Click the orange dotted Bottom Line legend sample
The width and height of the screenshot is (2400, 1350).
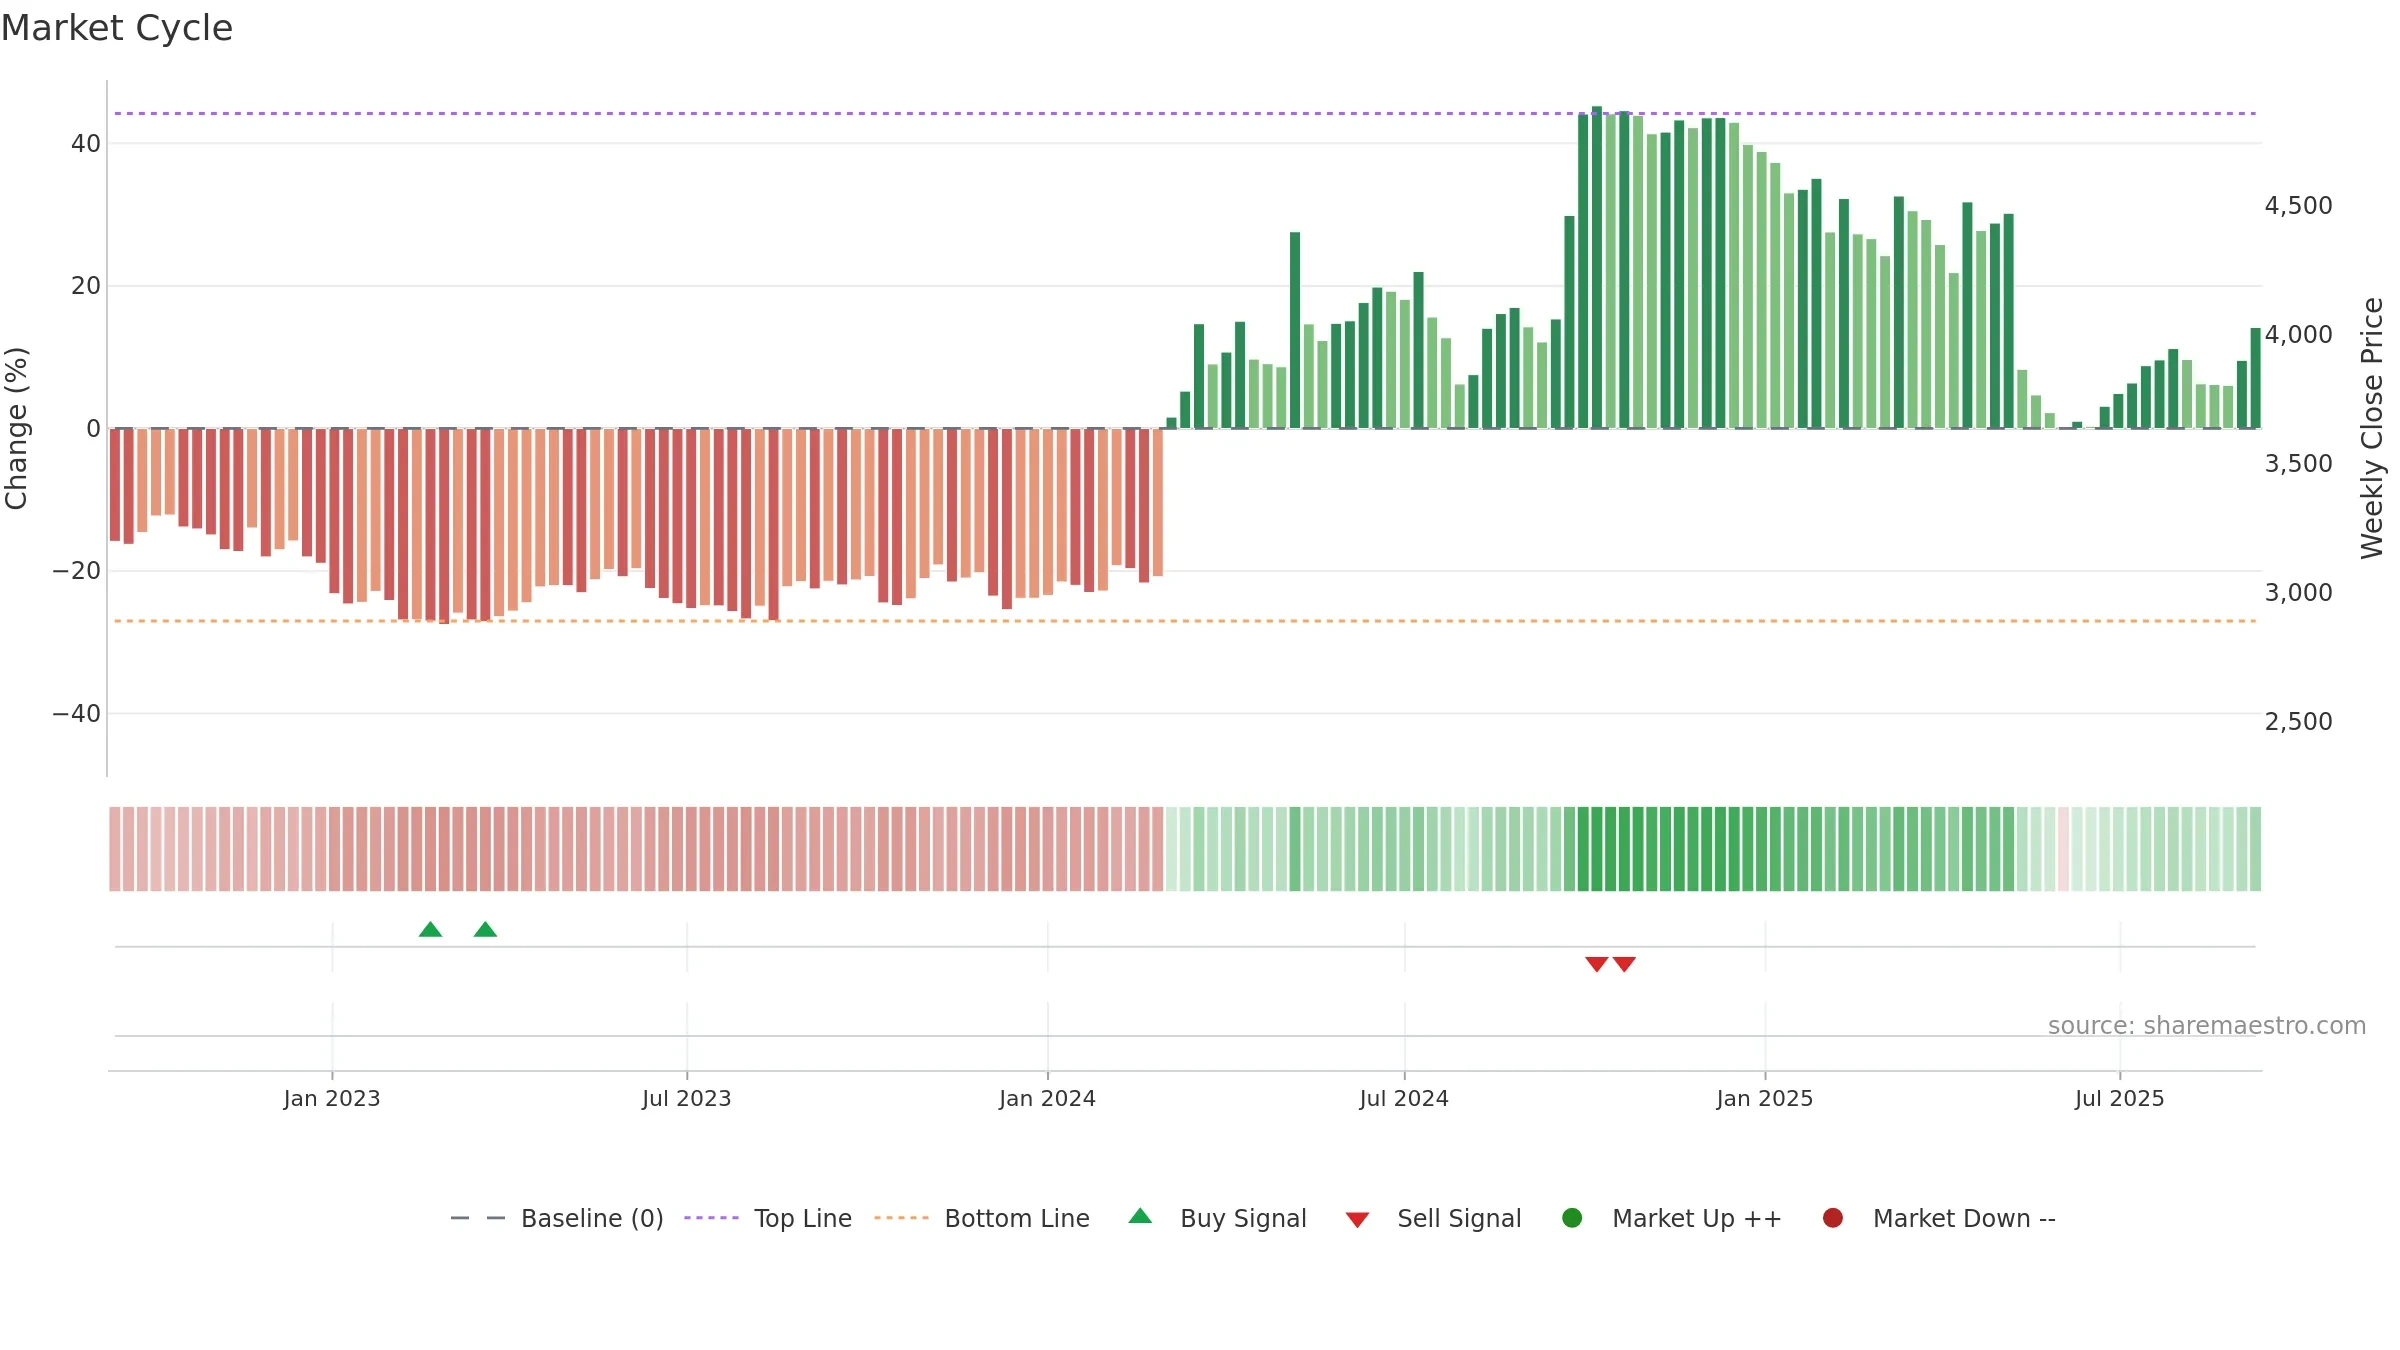coord(902,1218)
